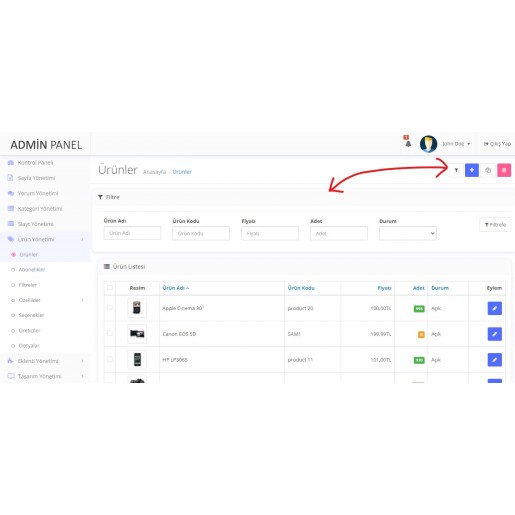This screenshot has width=515, height=515.
Task: Click the Ürünler breadcrumb link
Action: (x=182, y=172)
